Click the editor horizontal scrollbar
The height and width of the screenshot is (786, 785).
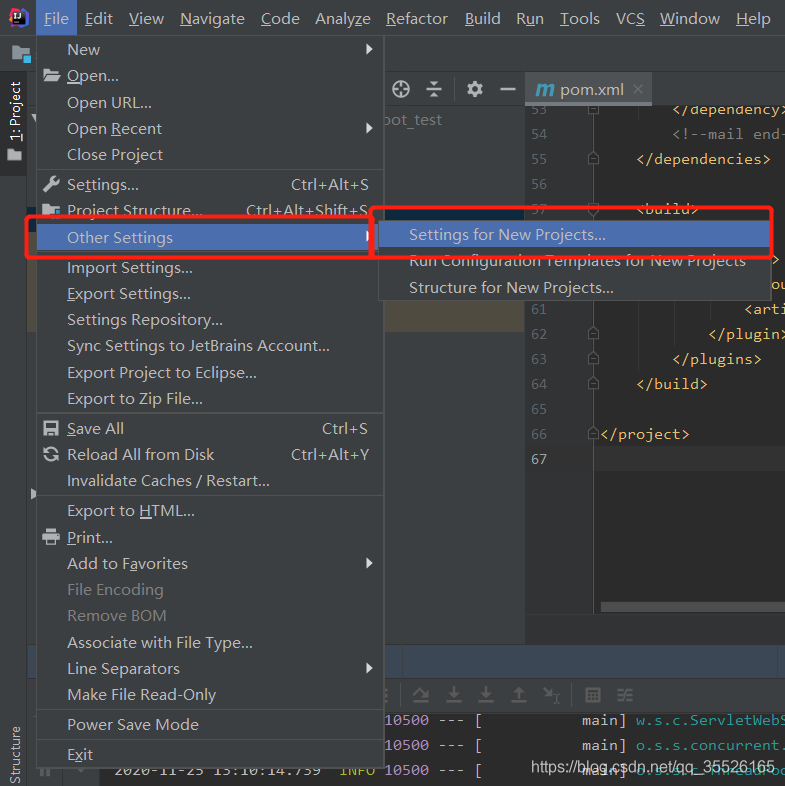click(693, 607)
